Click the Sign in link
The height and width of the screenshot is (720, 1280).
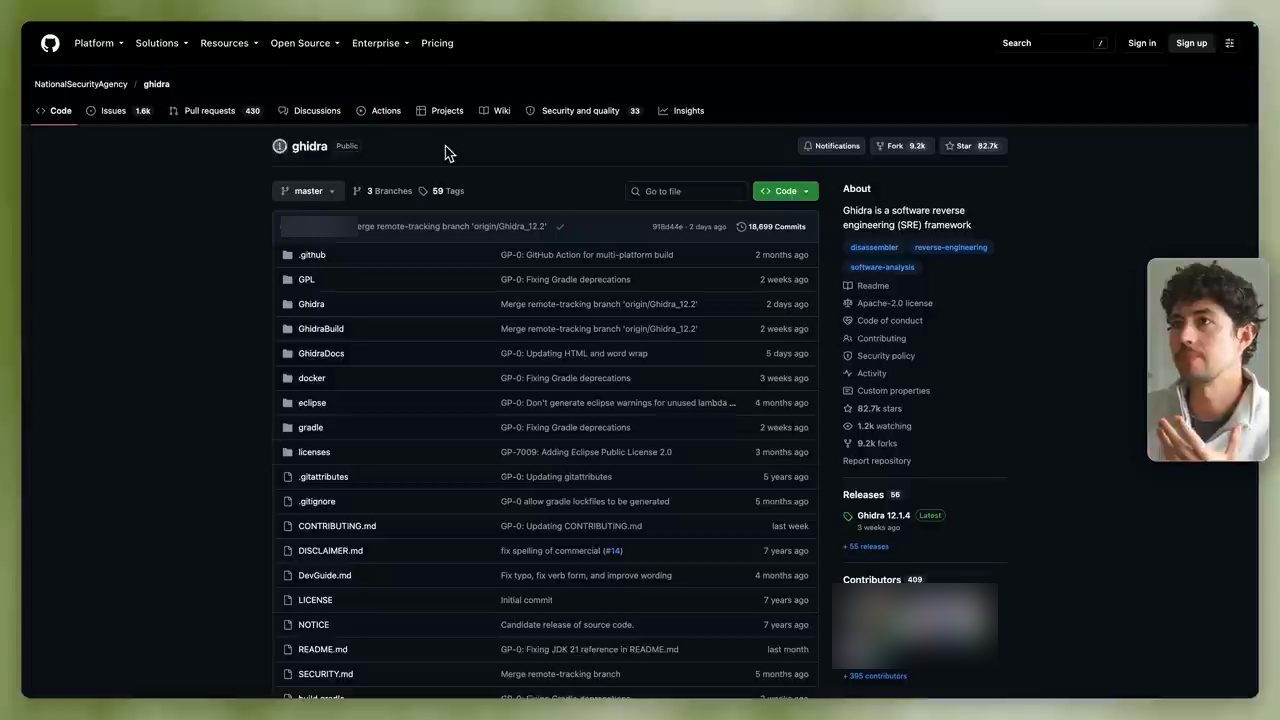[x=1142, y=43]
